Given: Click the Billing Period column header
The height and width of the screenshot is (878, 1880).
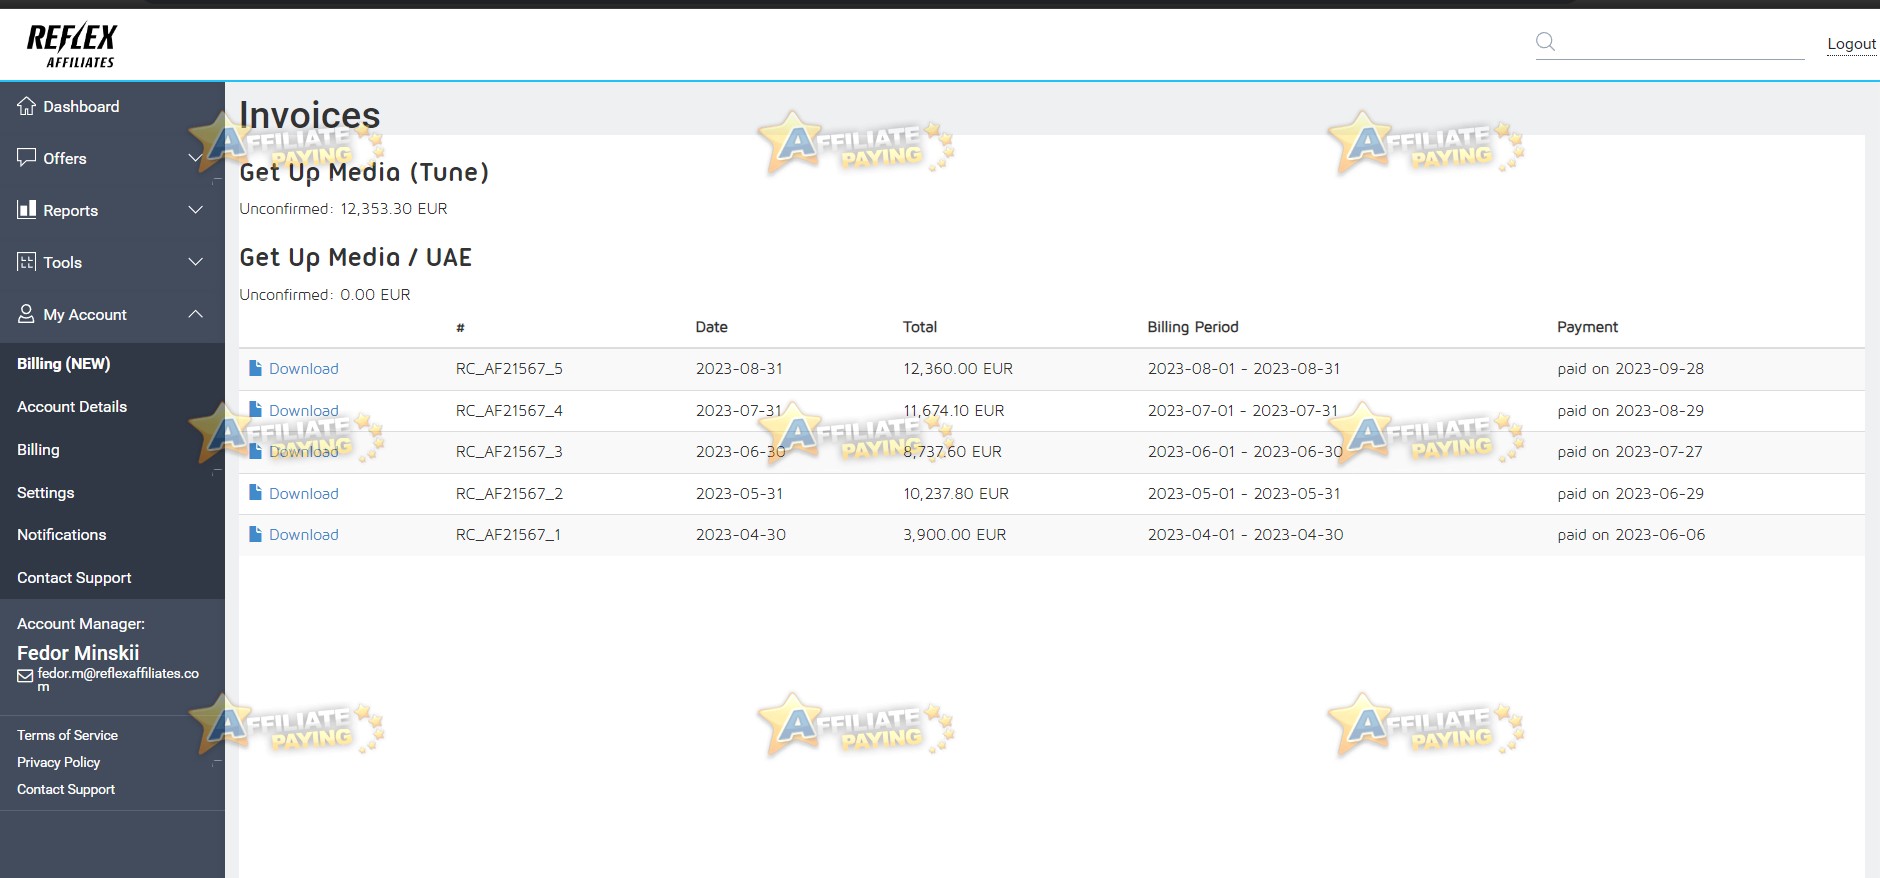Looking at the screenshot, I should pos(1193,327).
